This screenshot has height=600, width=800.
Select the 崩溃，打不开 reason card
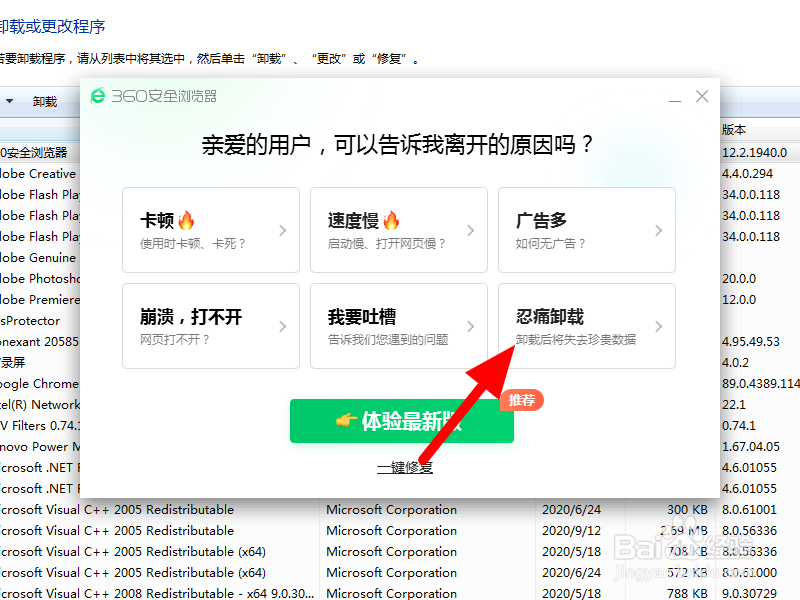coord(211,326)
